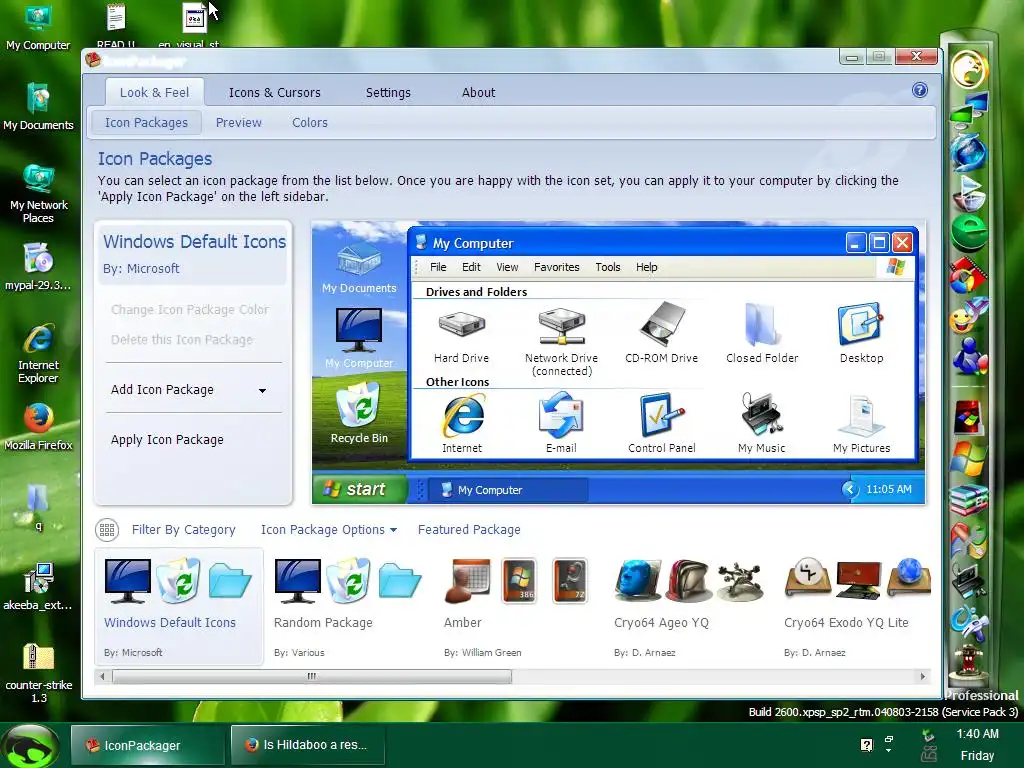1024x768 pixels.
Task: Select the Cryo64 Exodo YQ Lite package
Action: click(857, 607)
